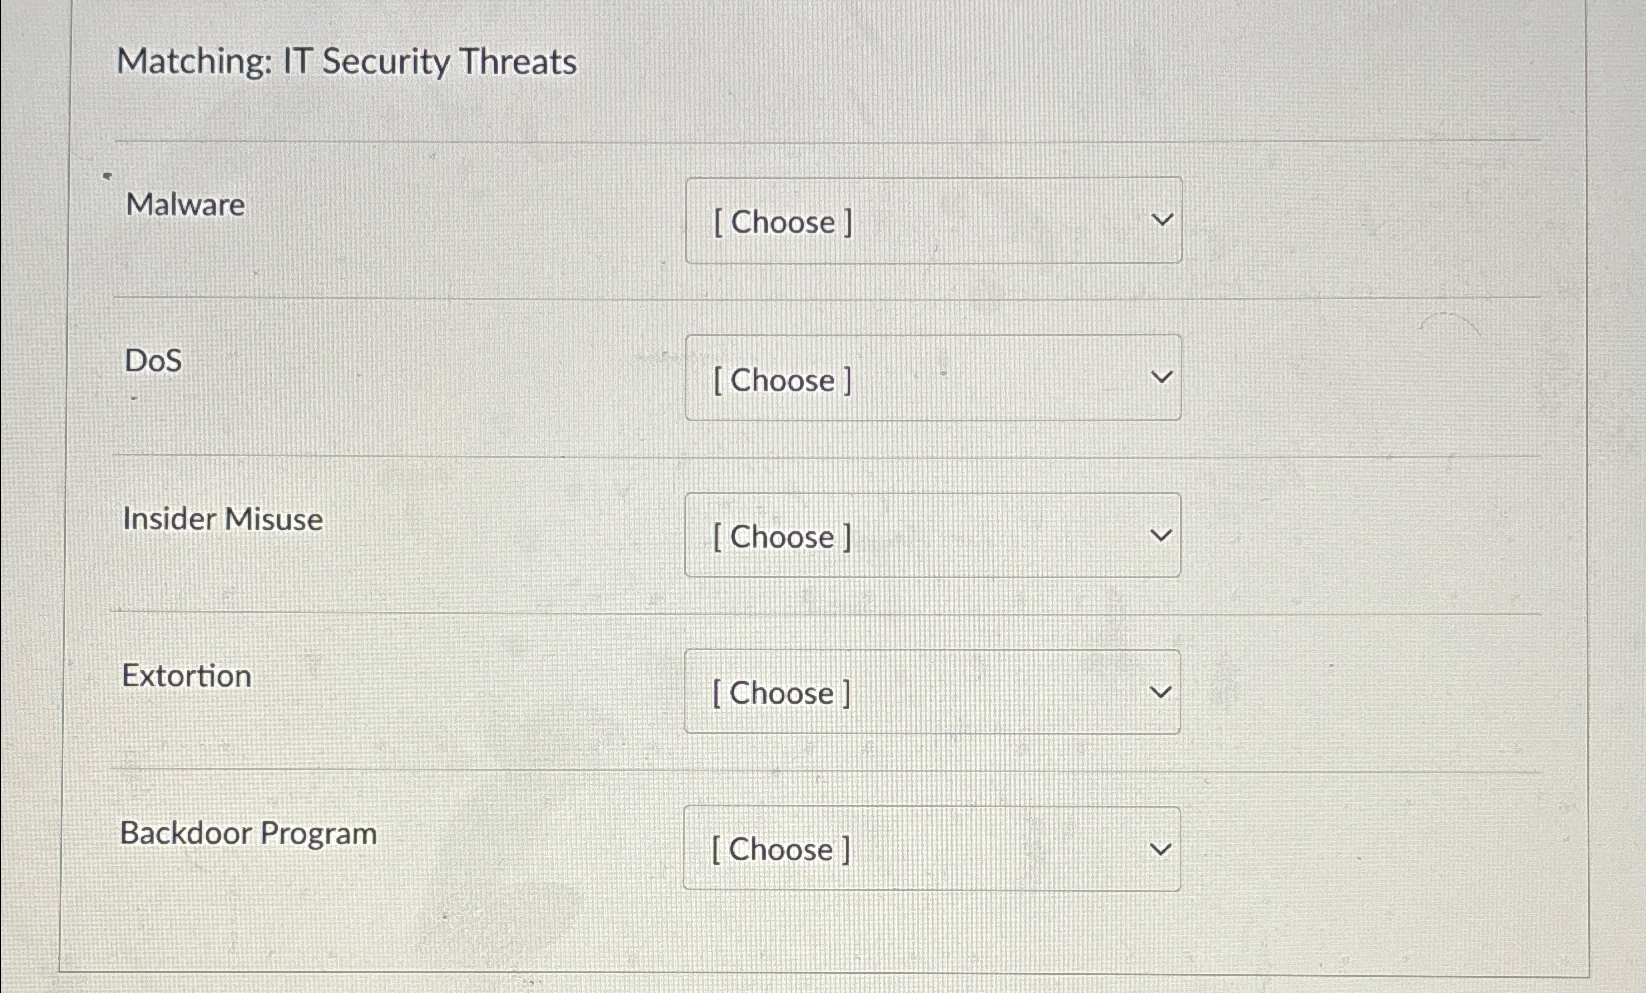Image resolution: width=1646 pixels, height=993 pixels.
Task: Click the chevron on the Insider Misuse dropdown
Action: click(x=1159, y=535)
